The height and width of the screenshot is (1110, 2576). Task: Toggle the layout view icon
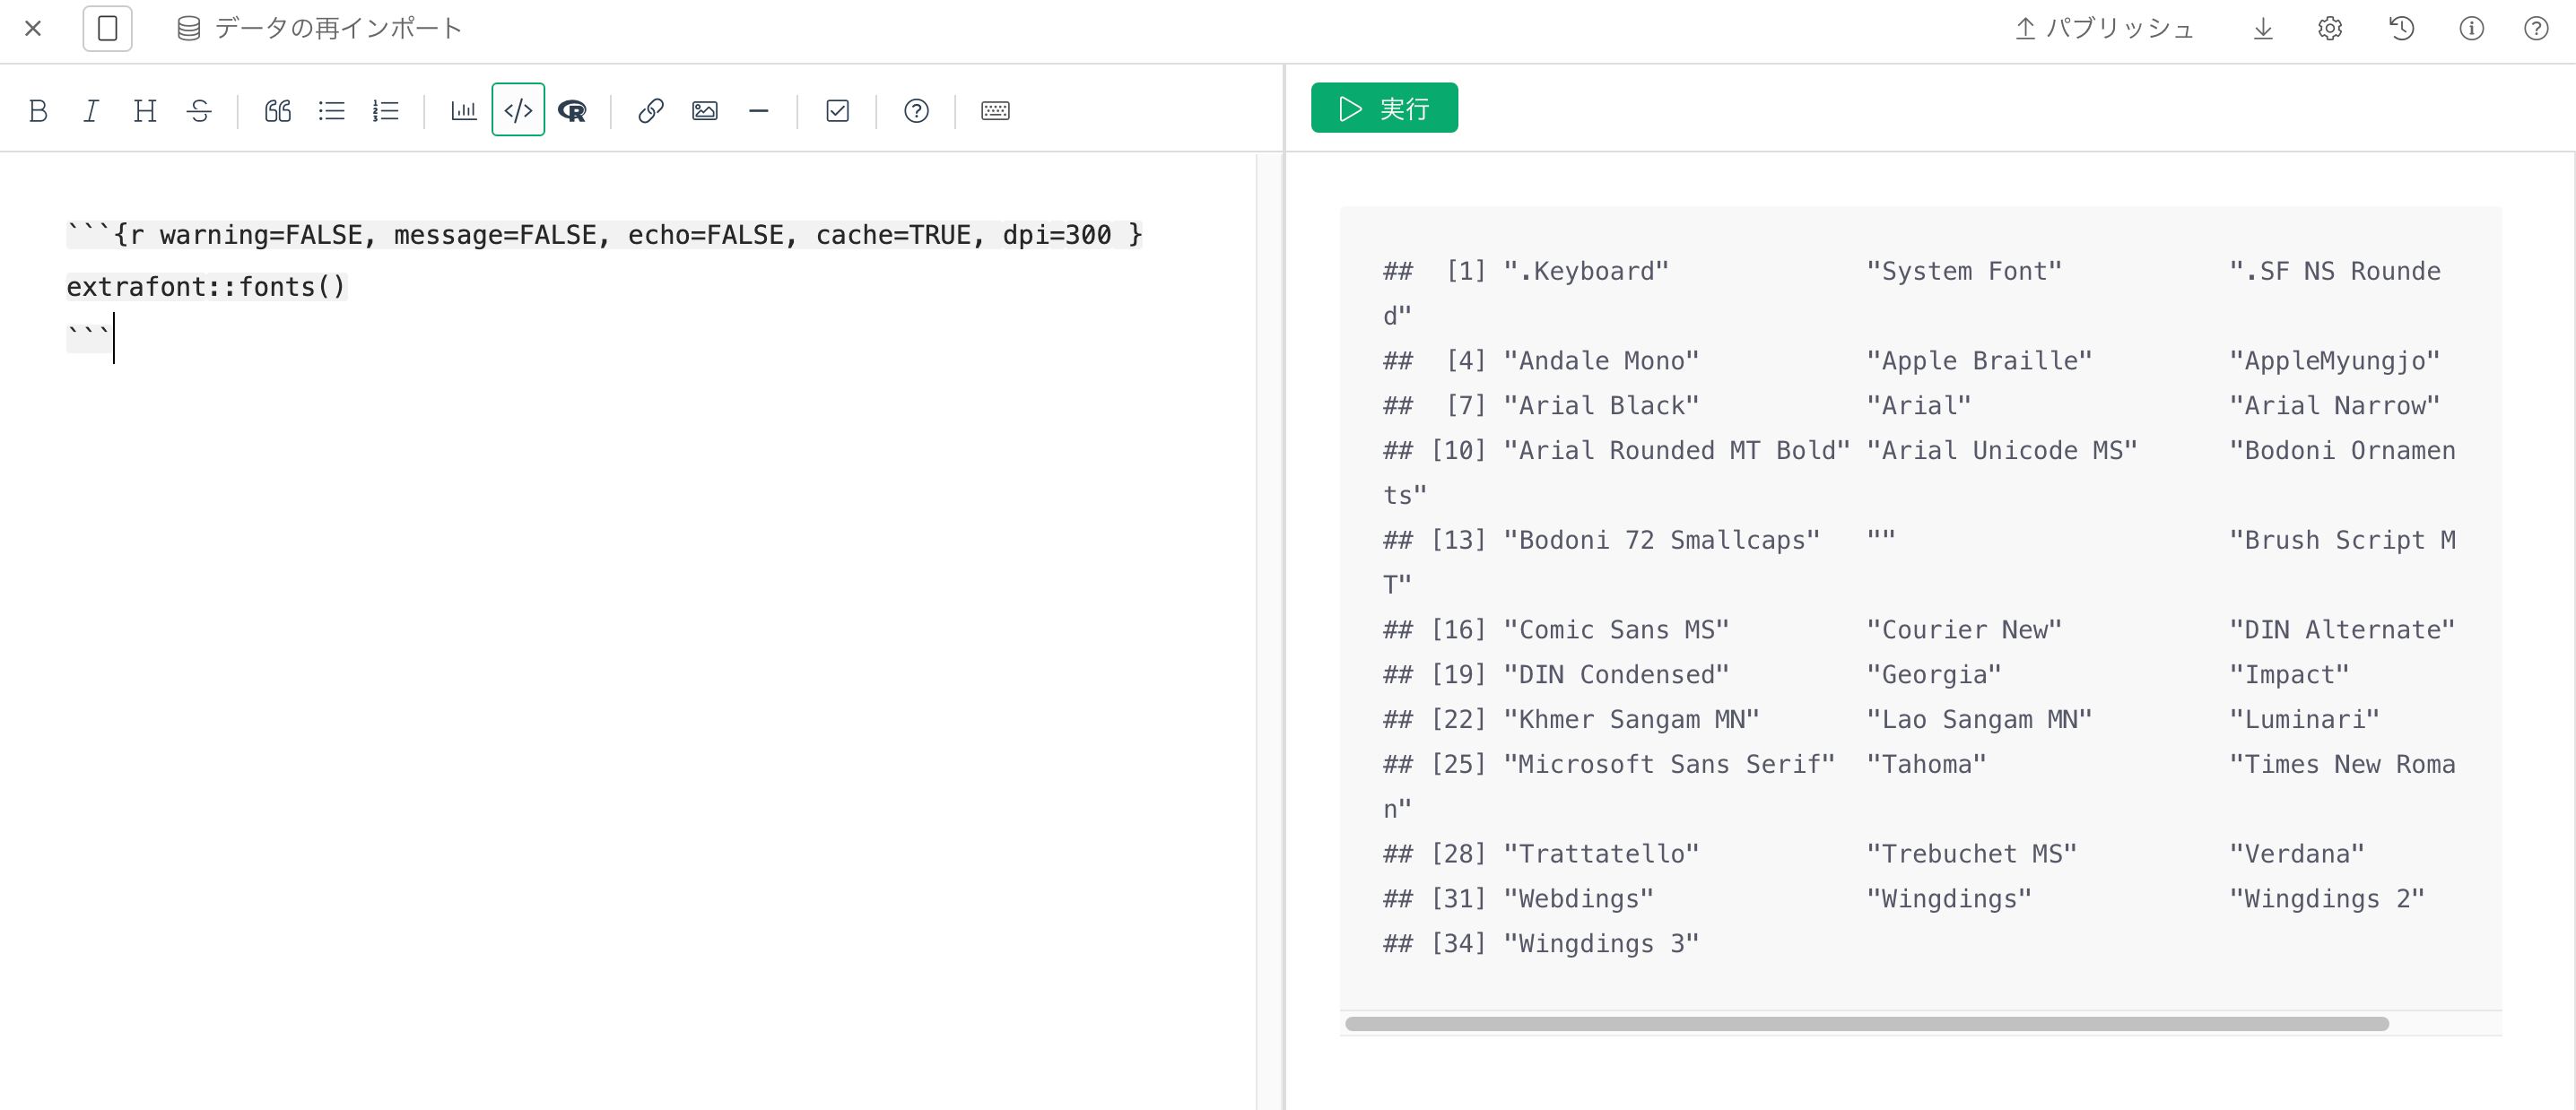point(107,28)
